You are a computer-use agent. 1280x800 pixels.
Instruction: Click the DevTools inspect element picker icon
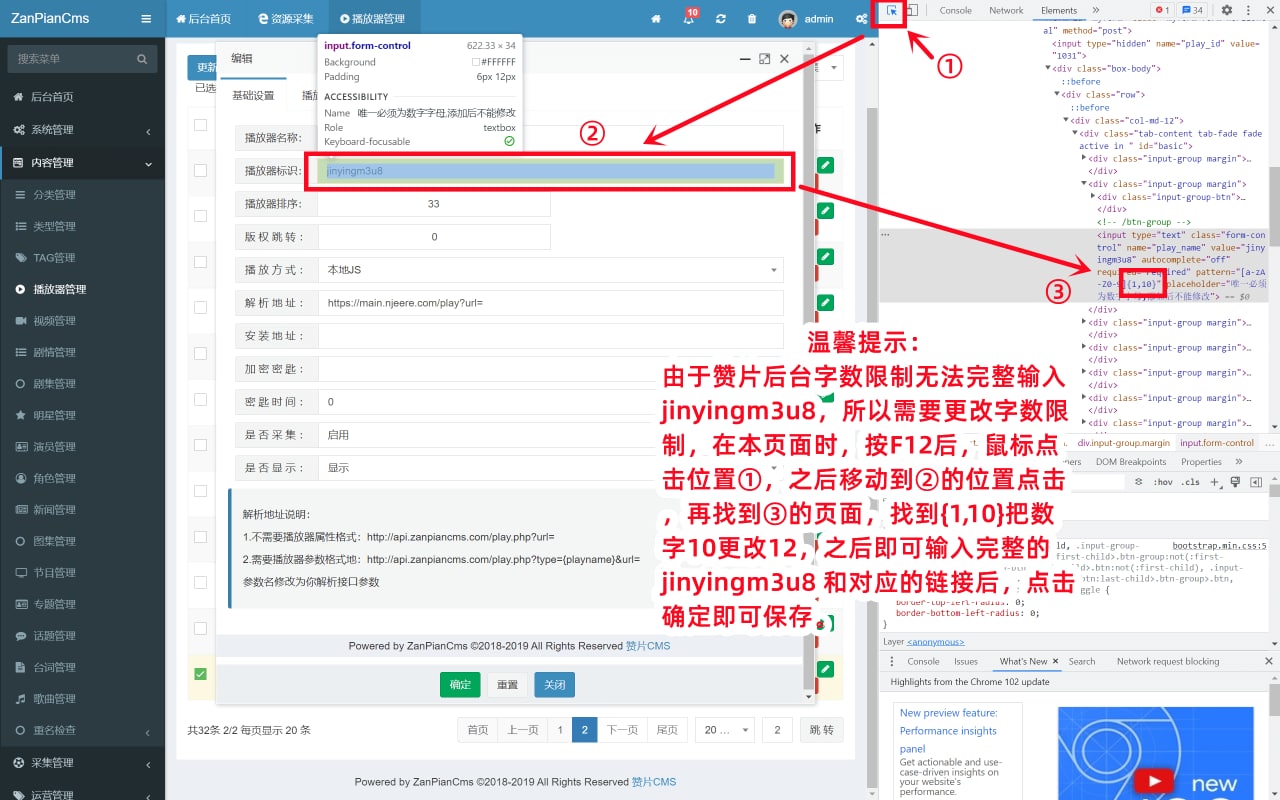892,10
